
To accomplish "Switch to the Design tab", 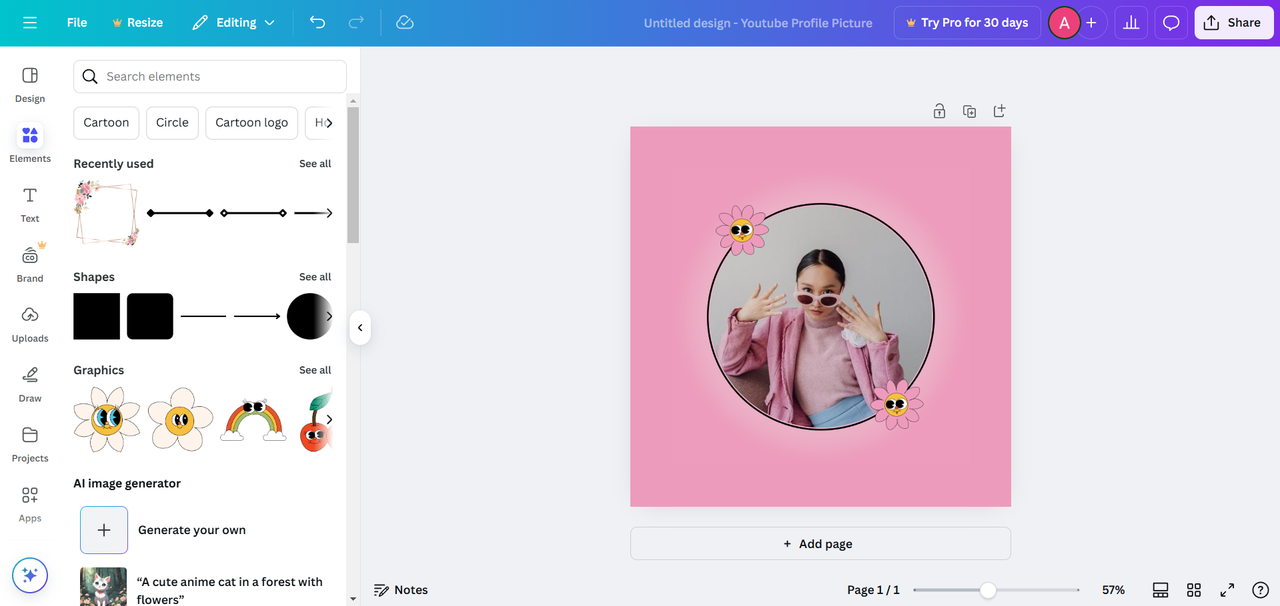I will (30, 85).
